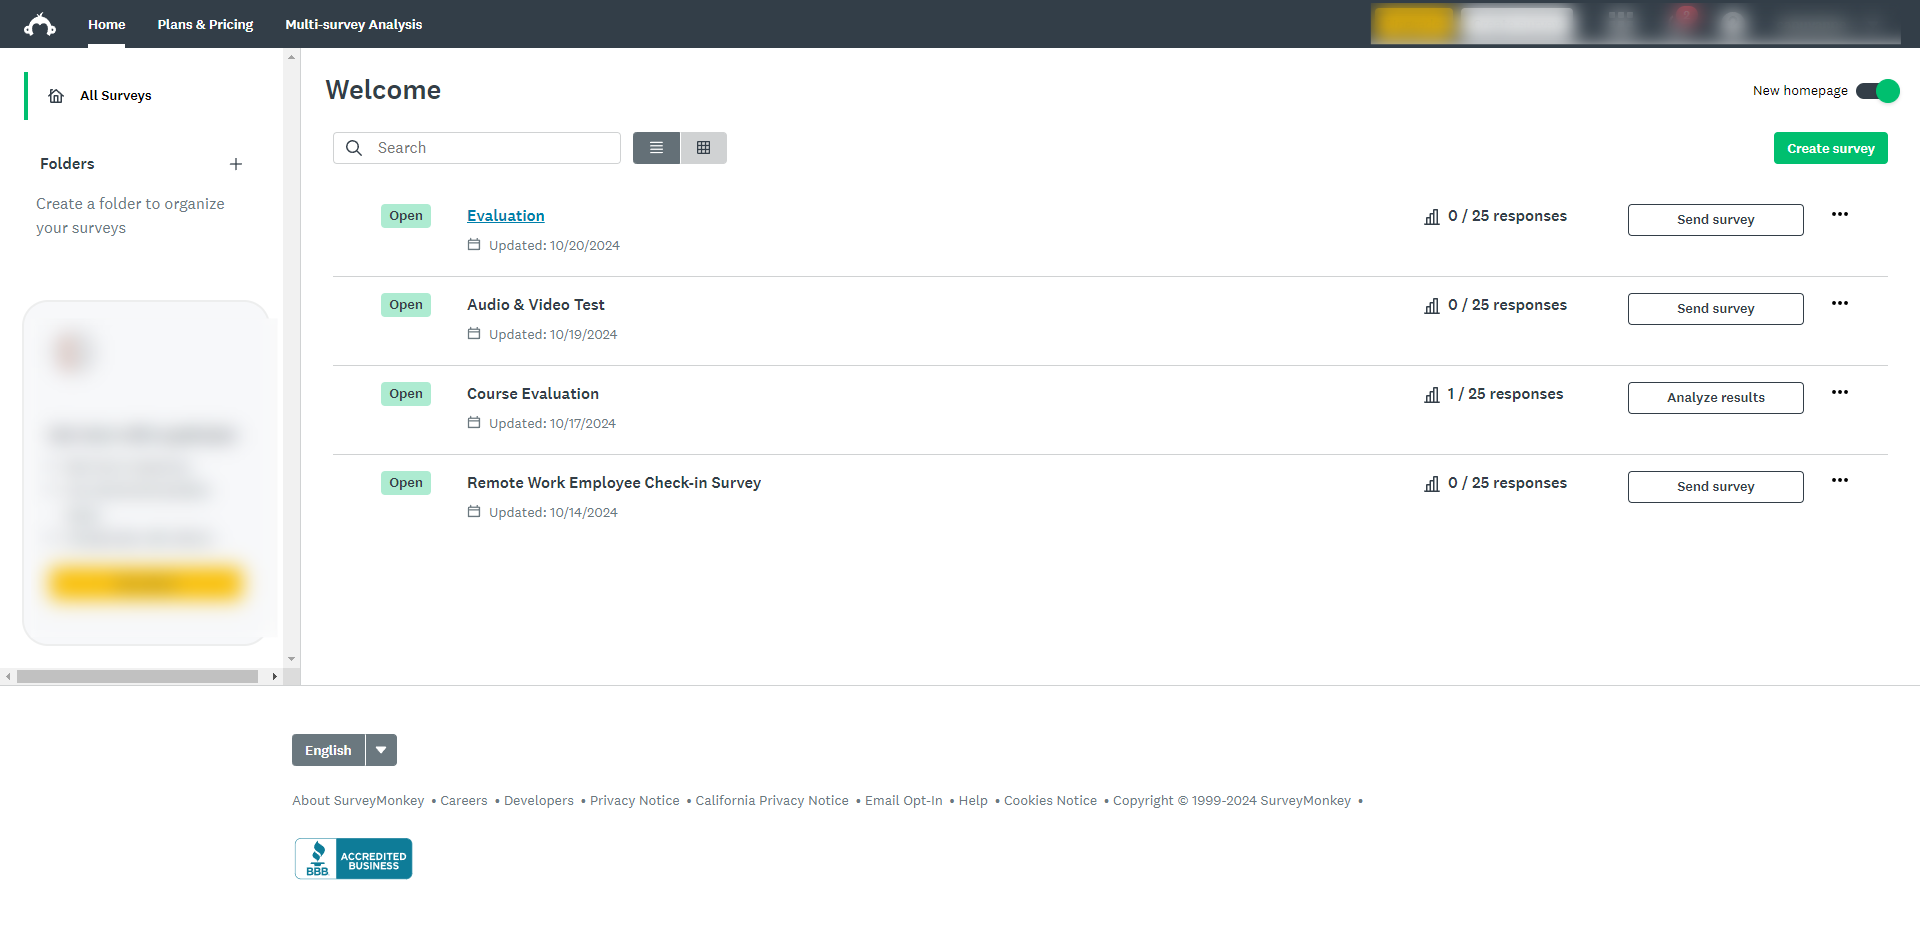Click Open status badge for Evaluation

[406, 216]
